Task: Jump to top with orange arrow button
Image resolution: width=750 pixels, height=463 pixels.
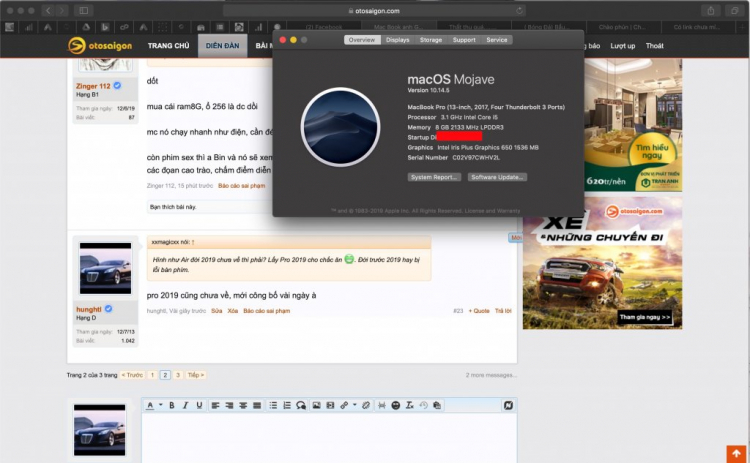Action: click(x=736, y=454)
